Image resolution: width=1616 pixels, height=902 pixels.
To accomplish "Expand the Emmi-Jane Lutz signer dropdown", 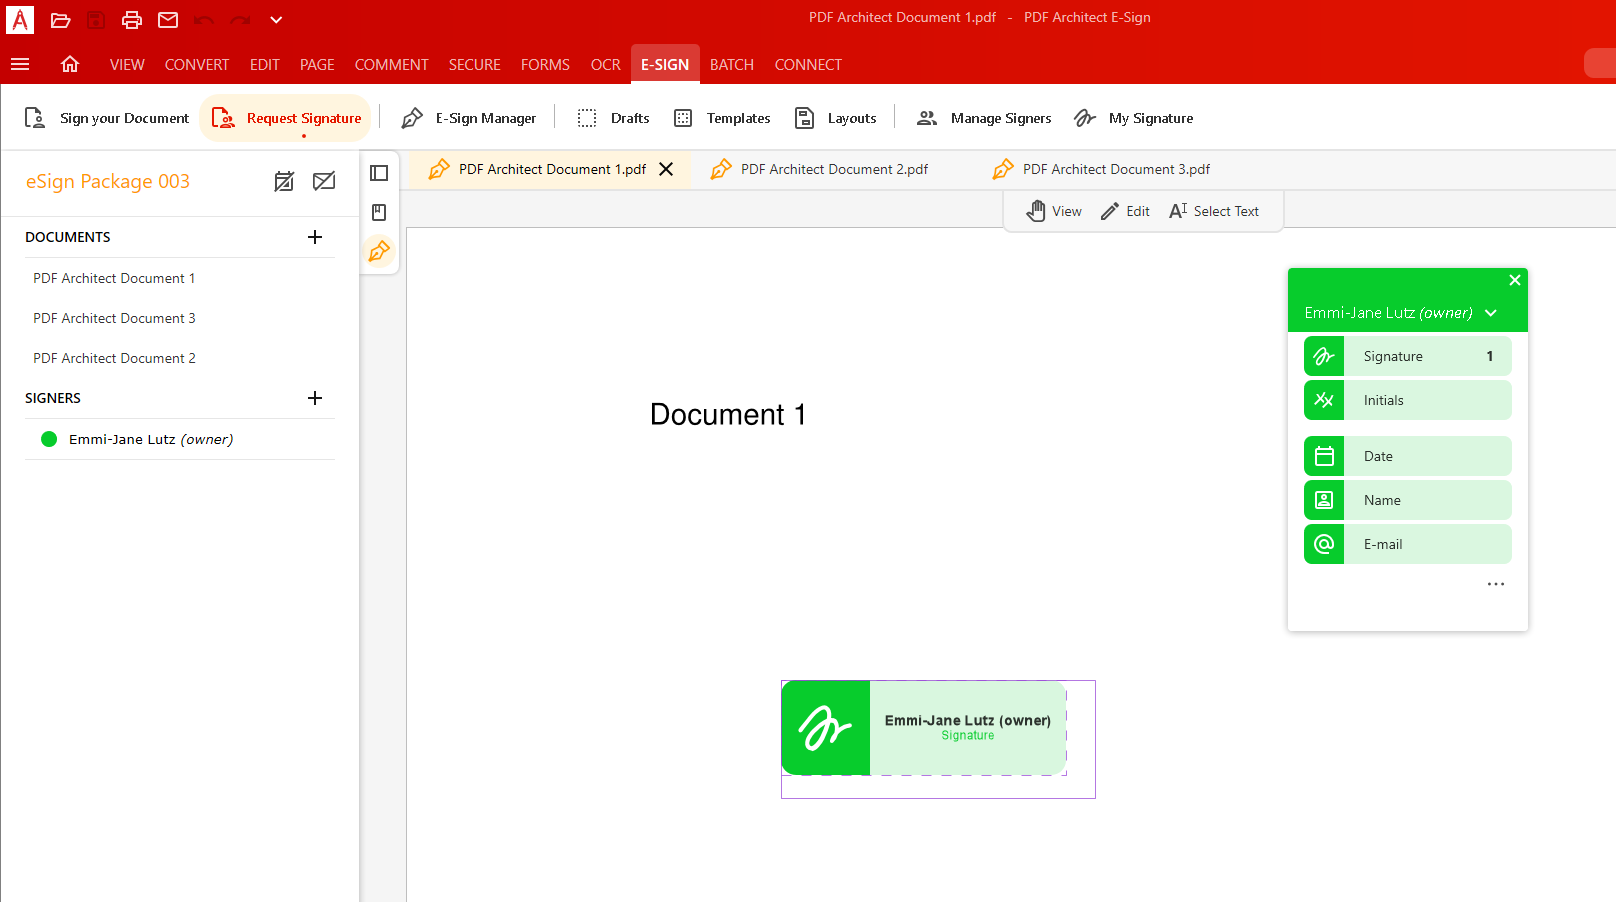I will coord(1491,313).
